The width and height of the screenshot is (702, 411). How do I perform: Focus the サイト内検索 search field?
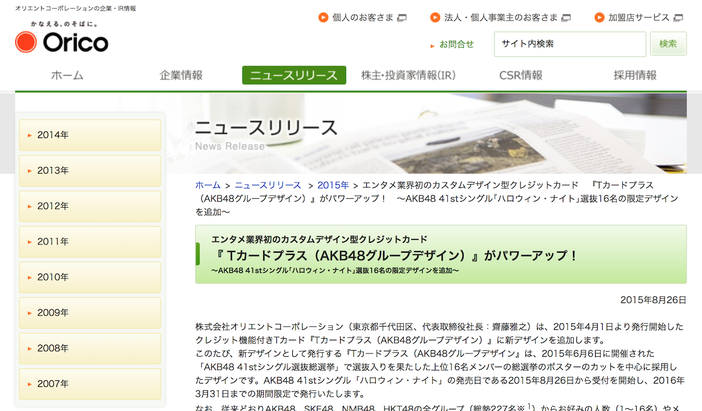click(570, 44)
